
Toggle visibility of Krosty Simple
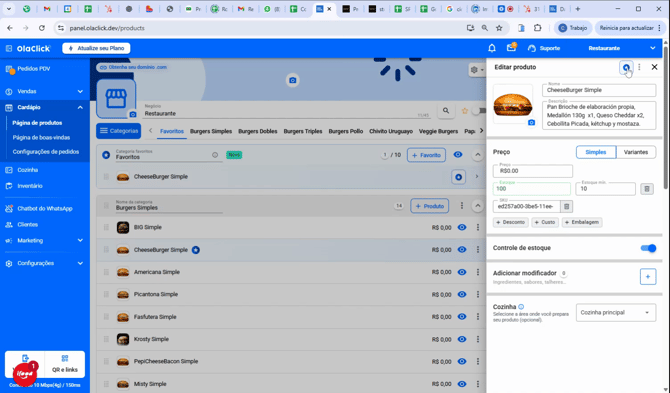tap(462, 339)
